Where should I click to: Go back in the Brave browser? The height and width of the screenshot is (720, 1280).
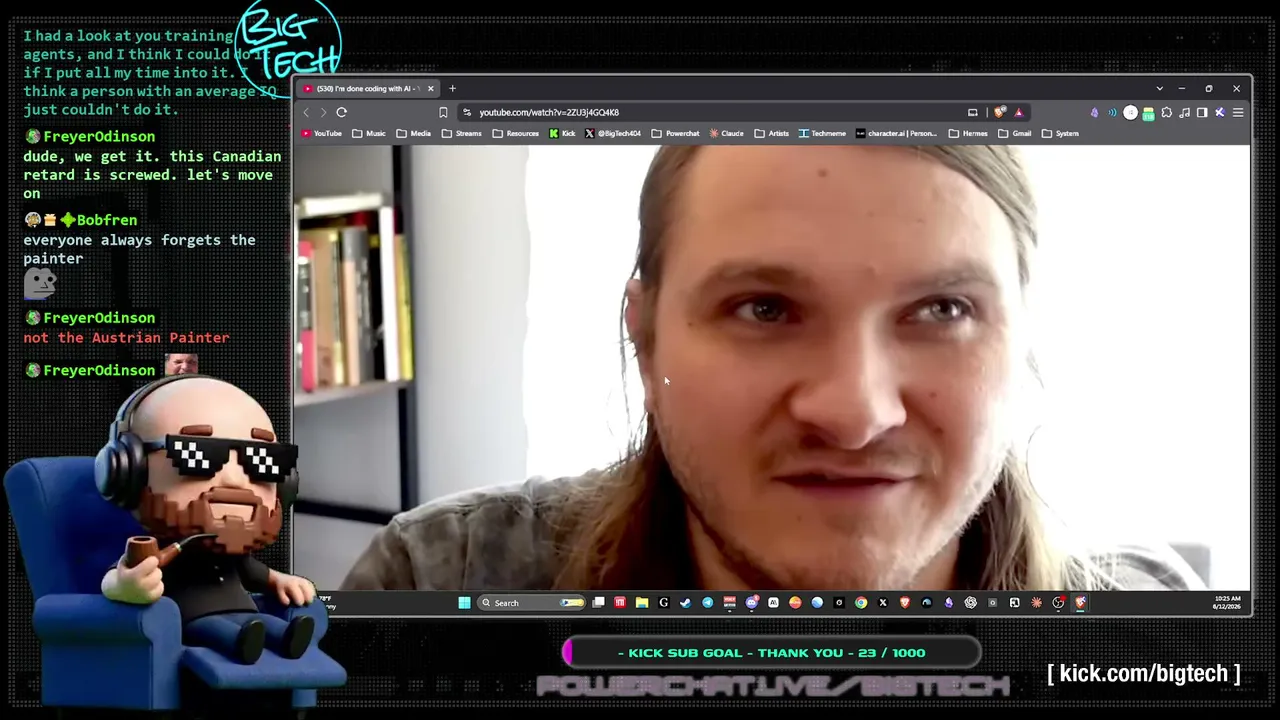(307, 112)
